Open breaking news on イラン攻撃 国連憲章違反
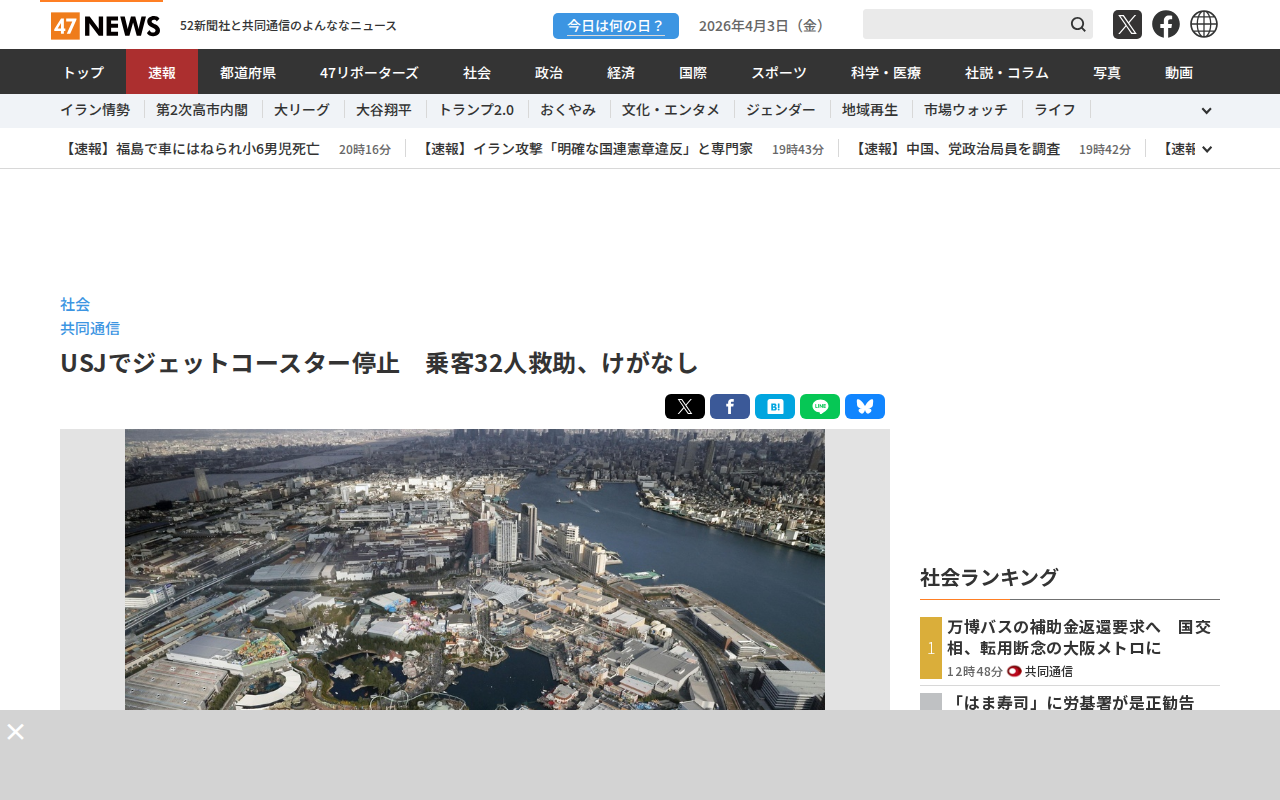Image resolution: width=1280 pixels, height=800 pixels. 585,149
